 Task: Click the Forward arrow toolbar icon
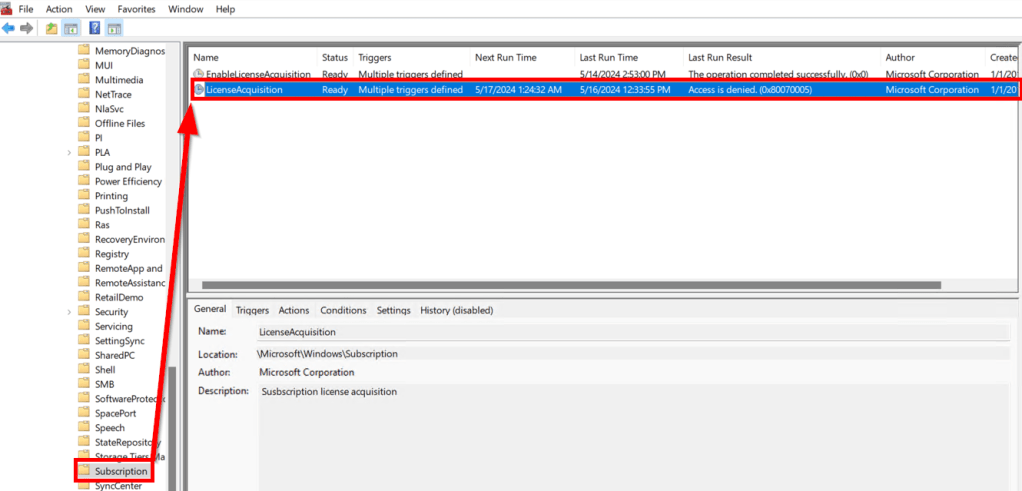tap(25, 28)
